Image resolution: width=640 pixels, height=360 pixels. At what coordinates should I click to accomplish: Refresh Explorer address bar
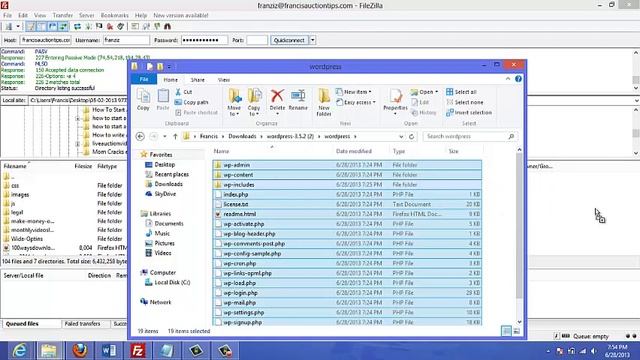(411, 136)
